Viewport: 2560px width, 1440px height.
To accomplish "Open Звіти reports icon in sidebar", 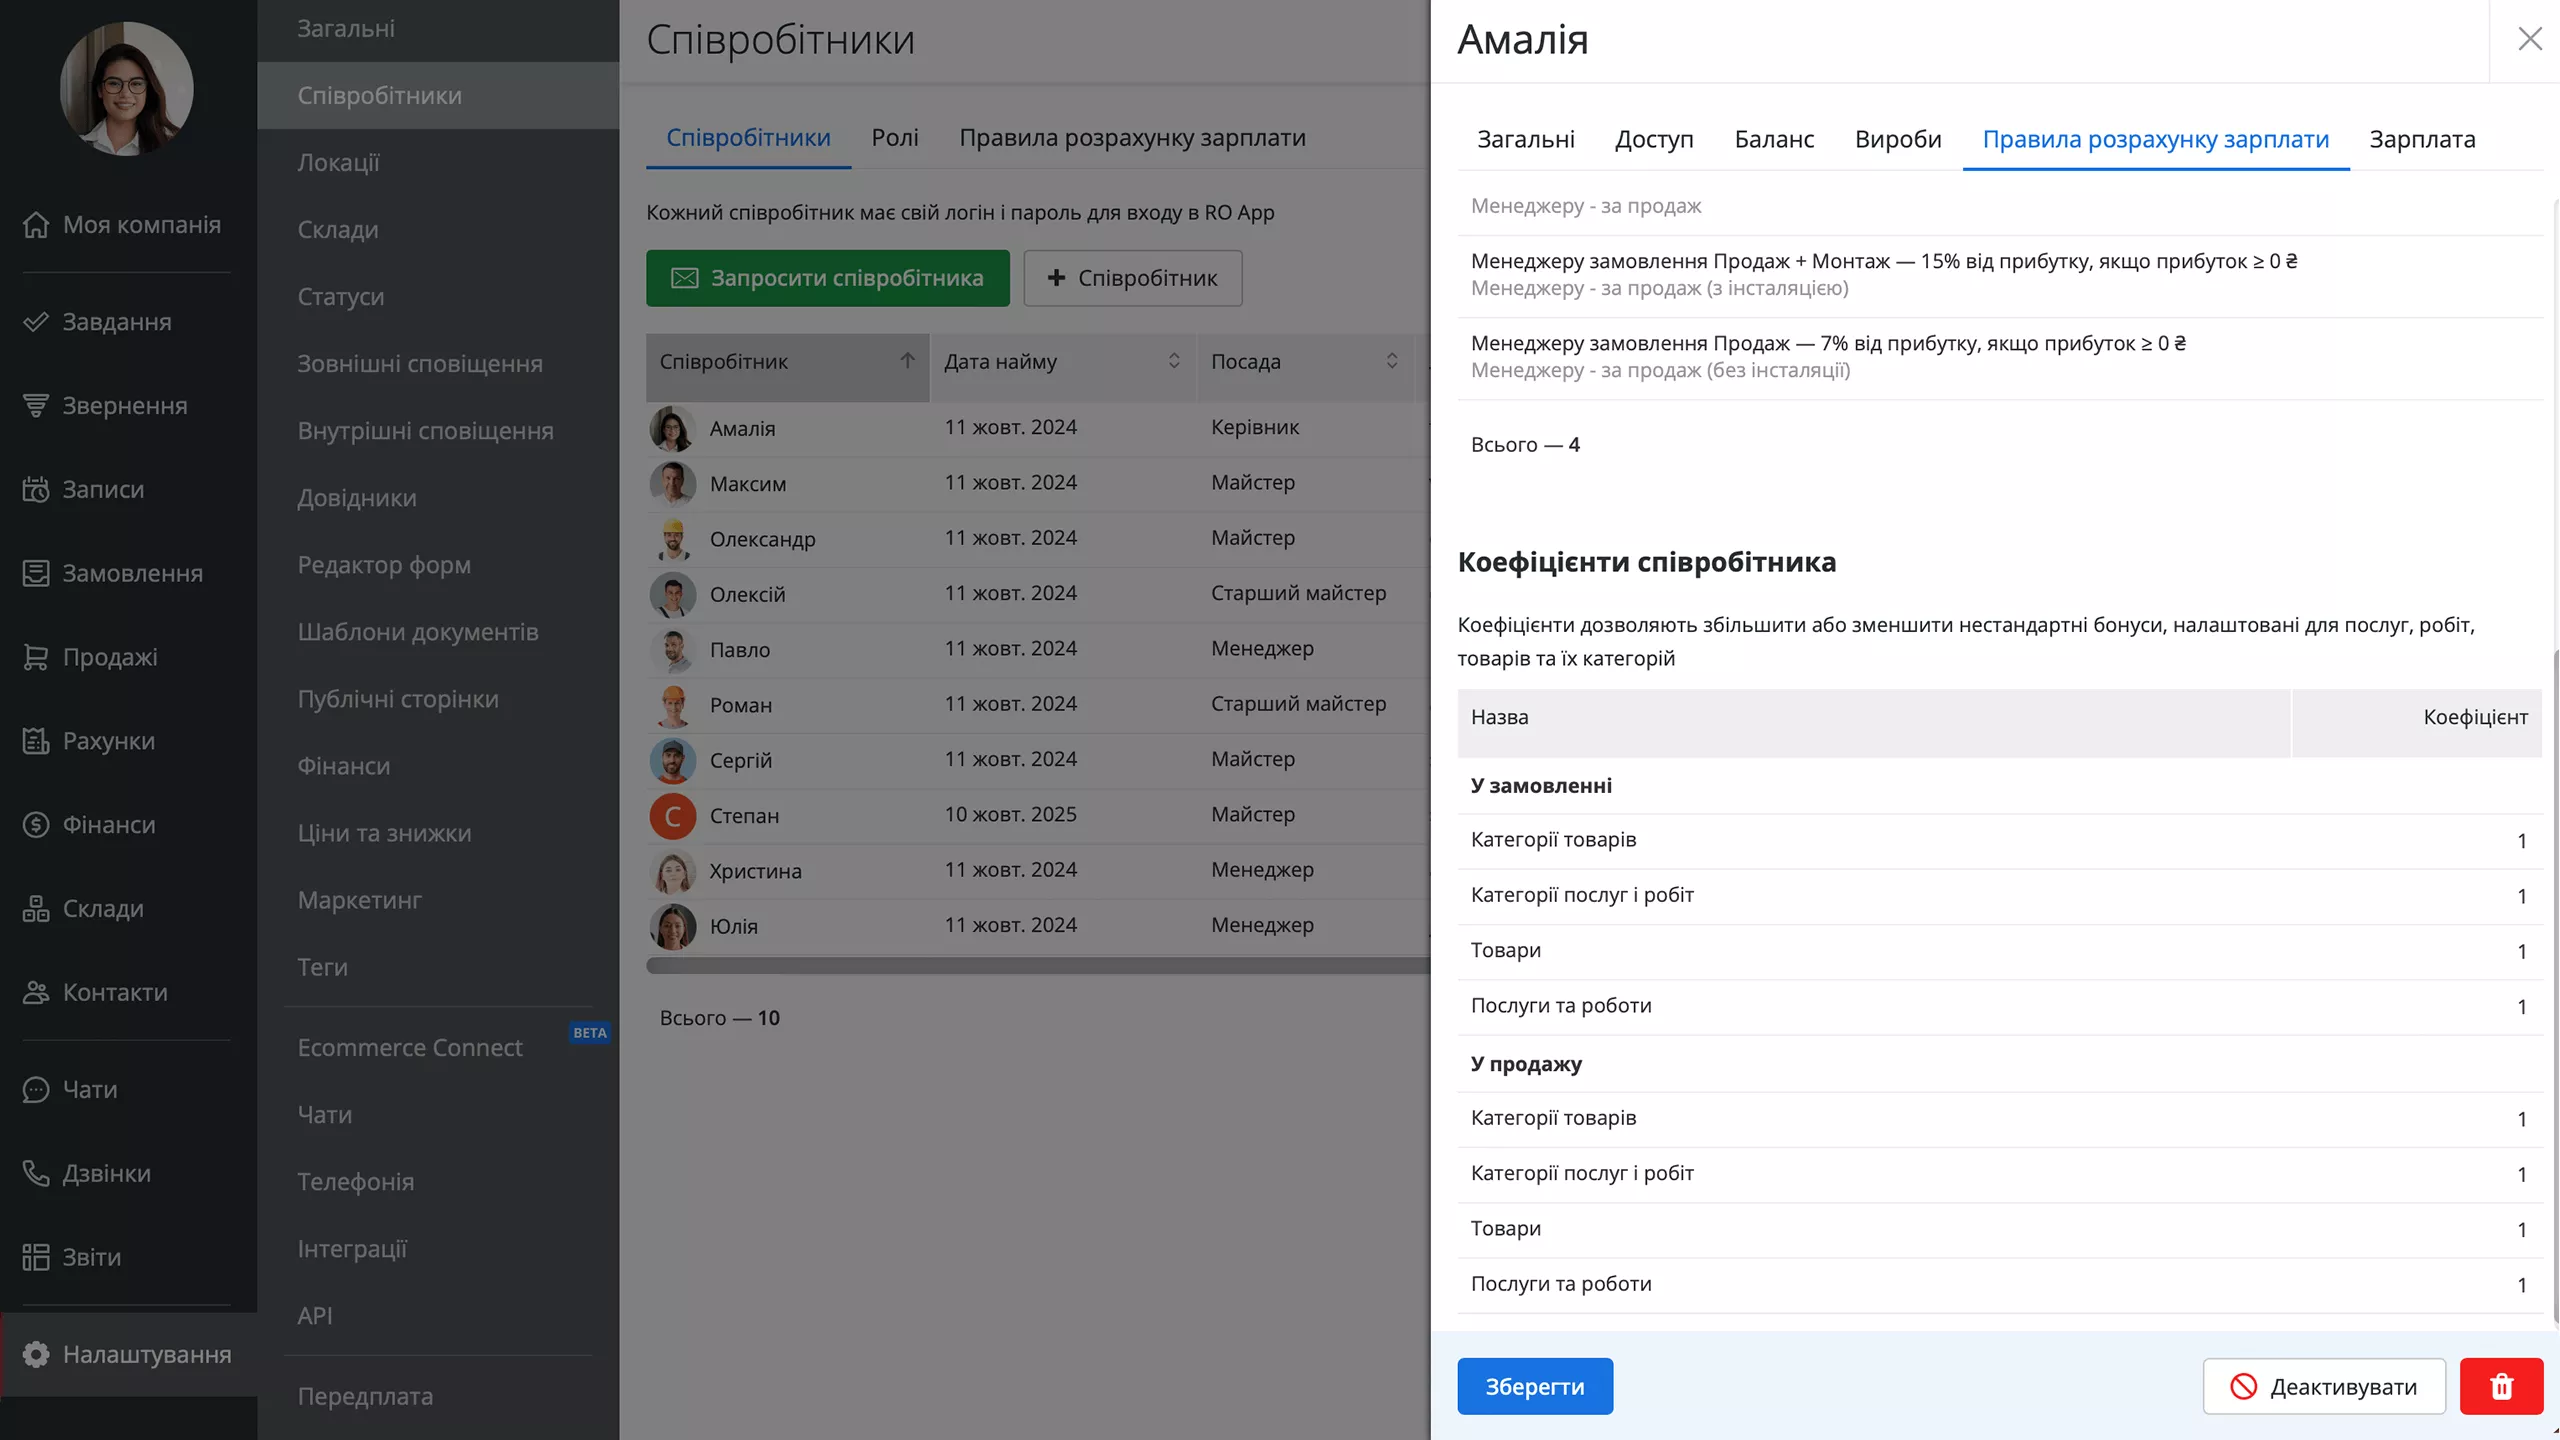I will (36, 1257).
